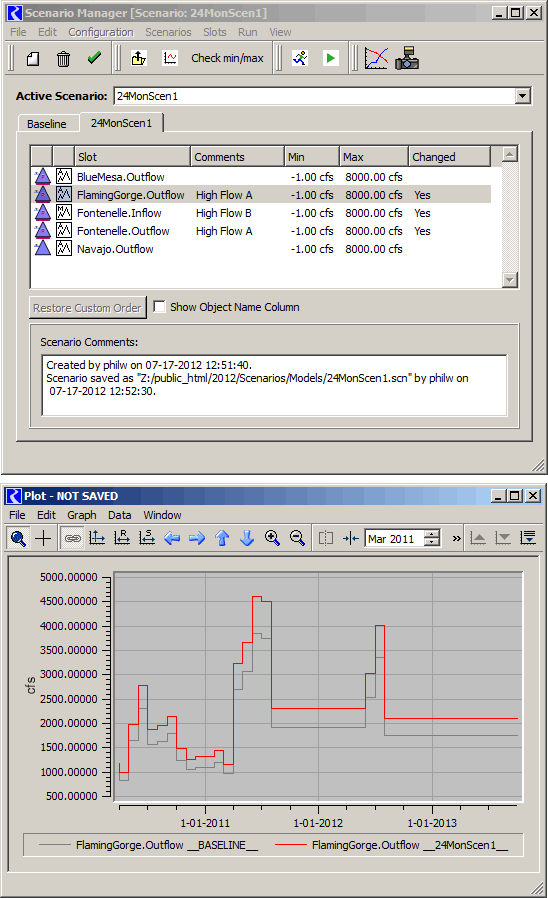Switch to the Baseline tab
The width and height of the screenshot is (548, 898).
(x=47, y=124)
